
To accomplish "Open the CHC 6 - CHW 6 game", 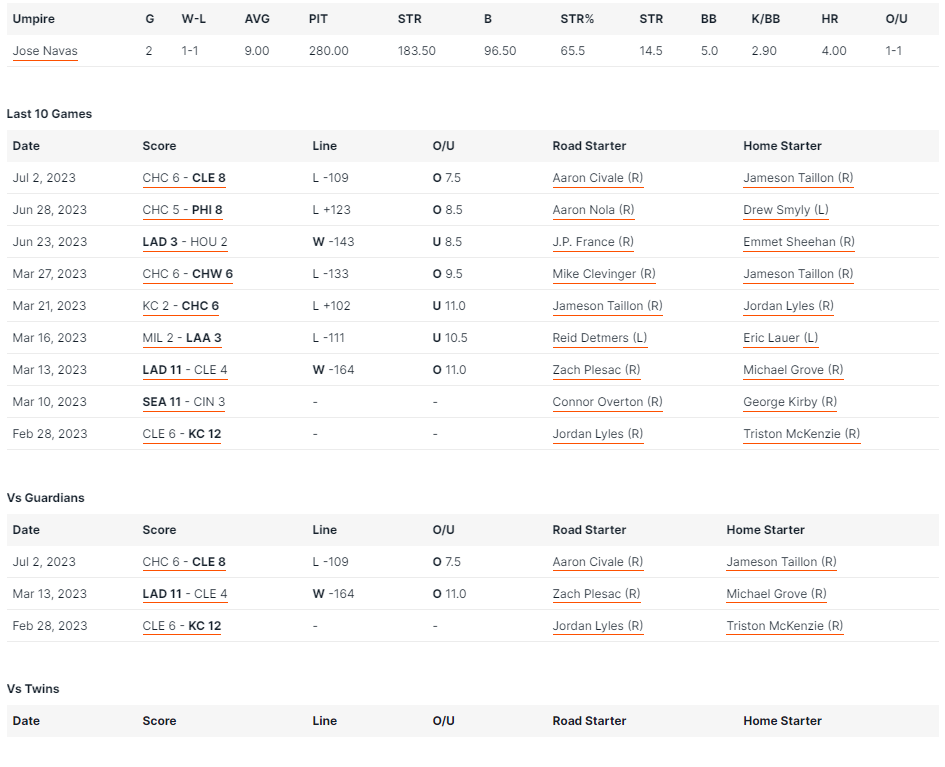I will [187, 274].
